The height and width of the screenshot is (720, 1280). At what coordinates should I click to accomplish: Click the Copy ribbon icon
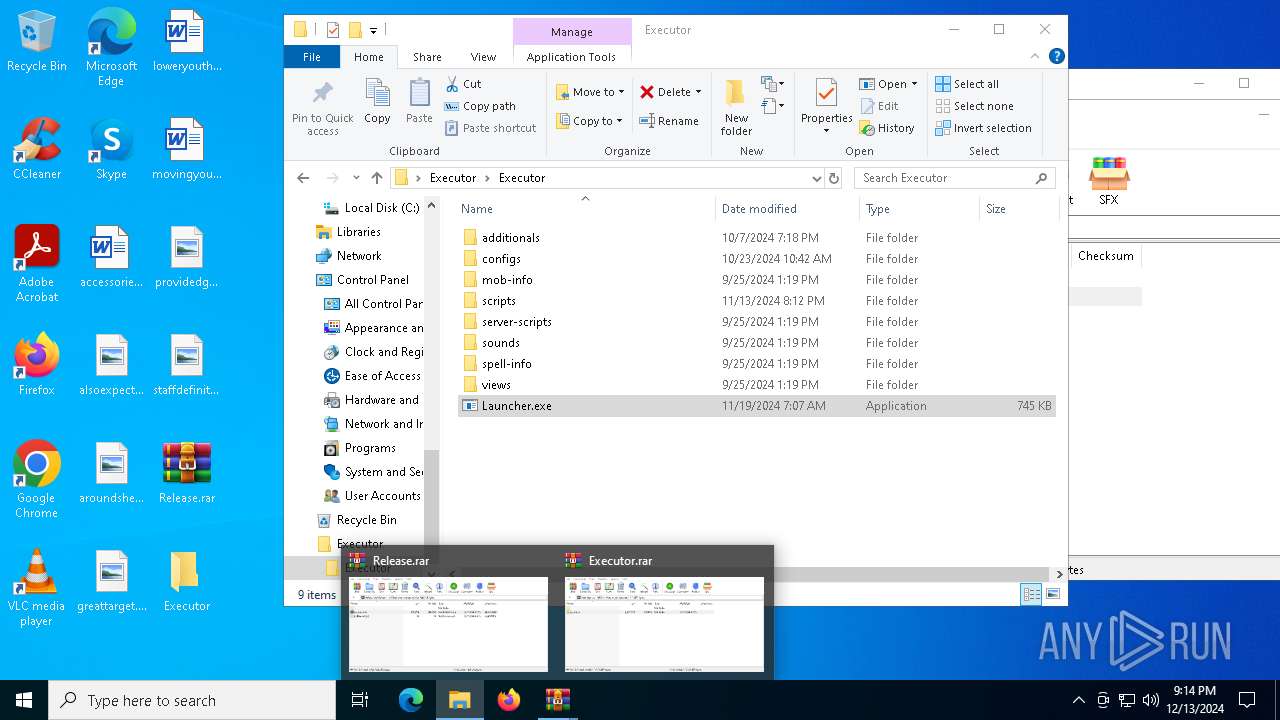[377, 101]
